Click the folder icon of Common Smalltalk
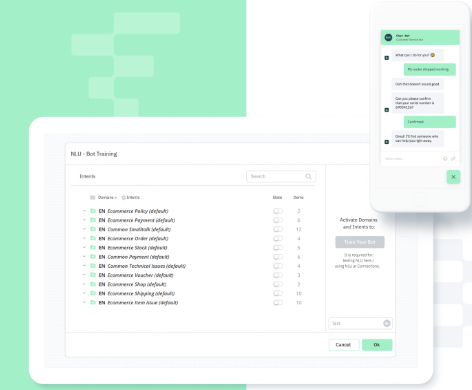The image size is (472, 390). (x=93, y=229)
